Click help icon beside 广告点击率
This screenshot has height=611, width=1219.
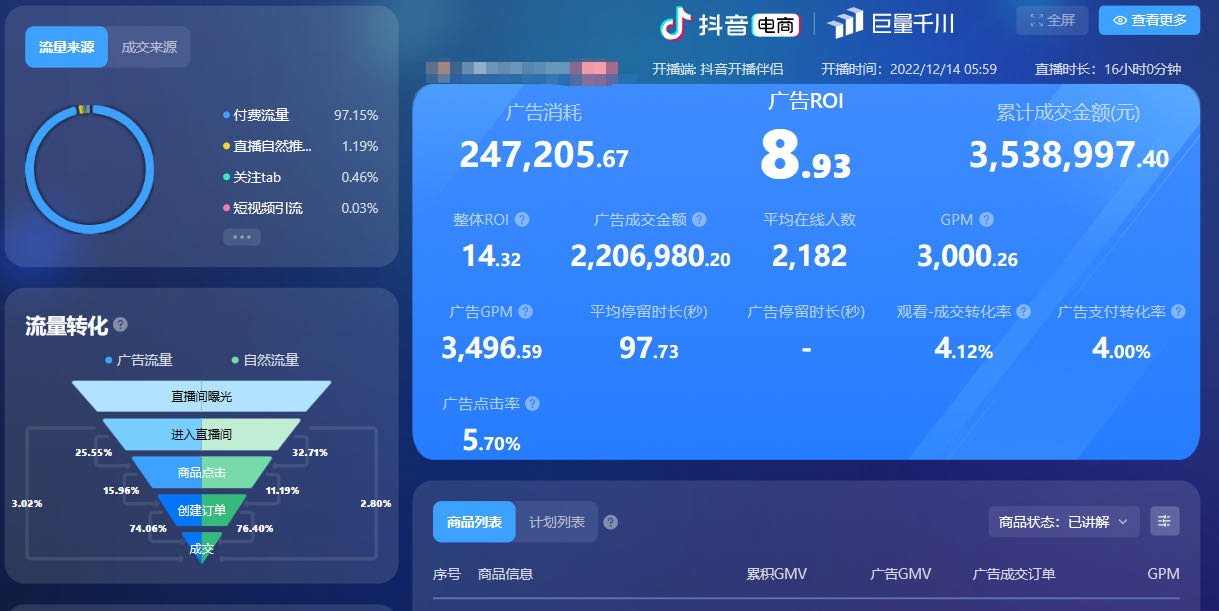click(532, 404)
